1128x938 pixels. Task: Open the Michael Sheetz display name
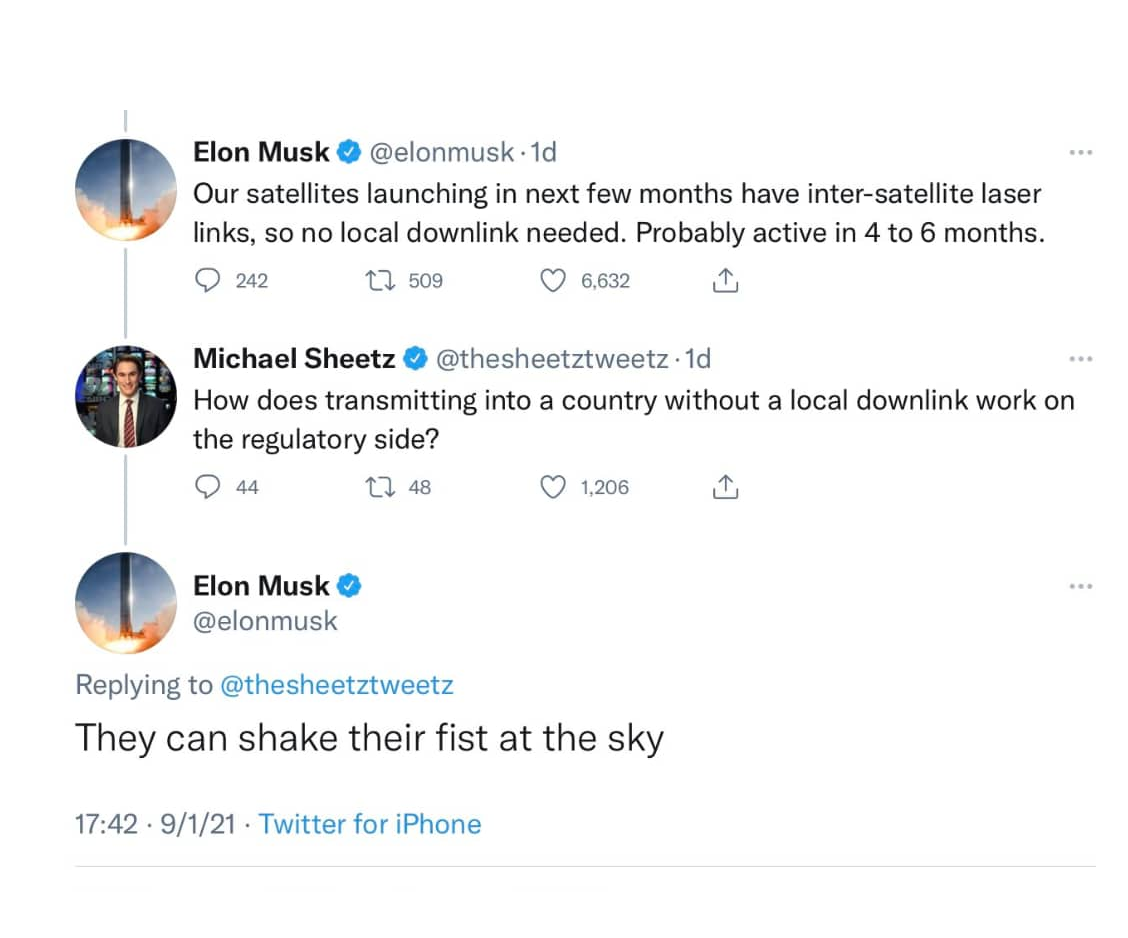point(296,358)
